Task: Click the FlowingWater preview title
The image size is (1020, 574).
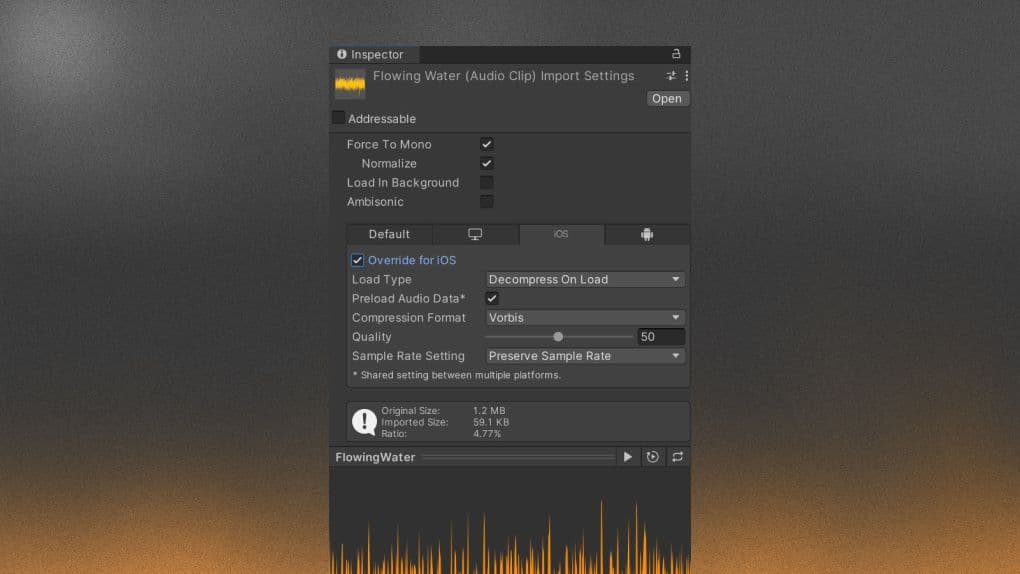Action: point(375,457)
